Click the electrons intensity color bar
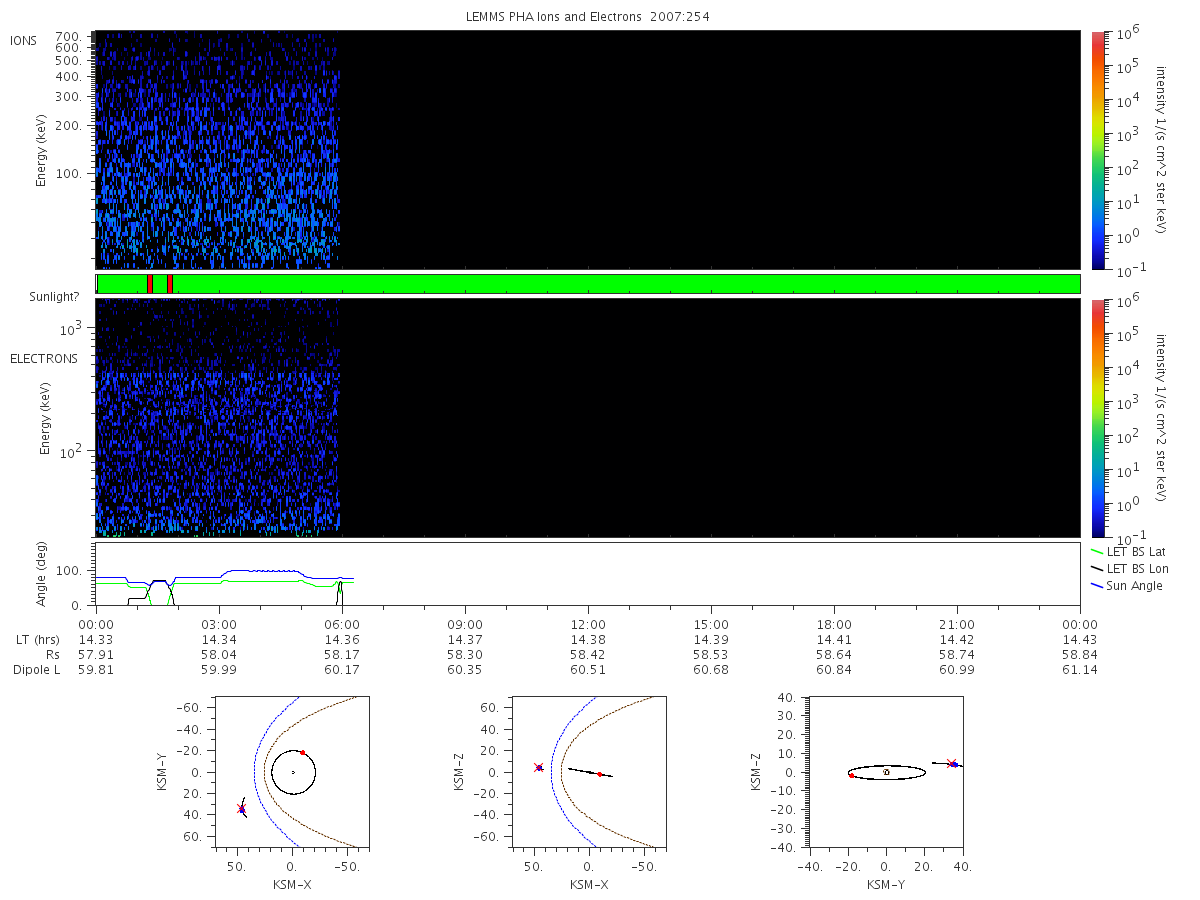The height and width of the screenshot is (900, 1200). pyautogui.click(x=1097, y=418)
